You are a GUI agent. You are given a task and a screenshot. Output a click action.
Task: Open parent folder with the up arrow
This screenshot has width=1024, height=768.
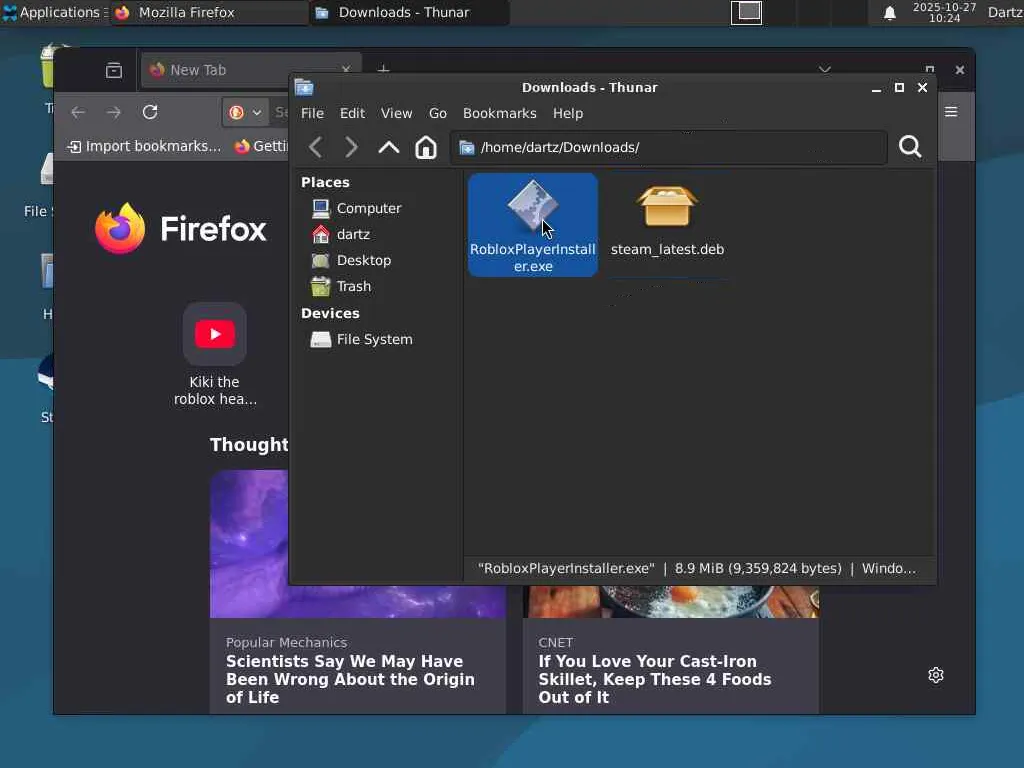pyautogui.click(x=389, y=148)
